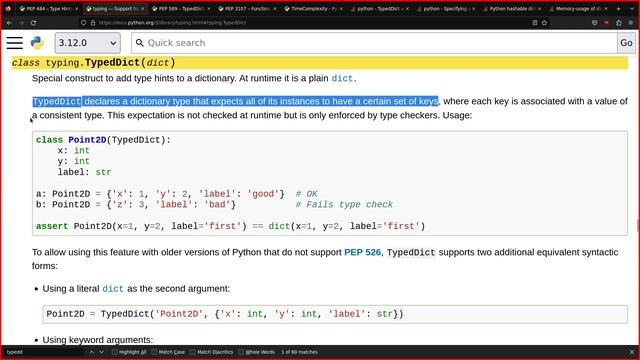Click the red extension icon in the toolbar
The image size is (640, 360).
[607, 23]
